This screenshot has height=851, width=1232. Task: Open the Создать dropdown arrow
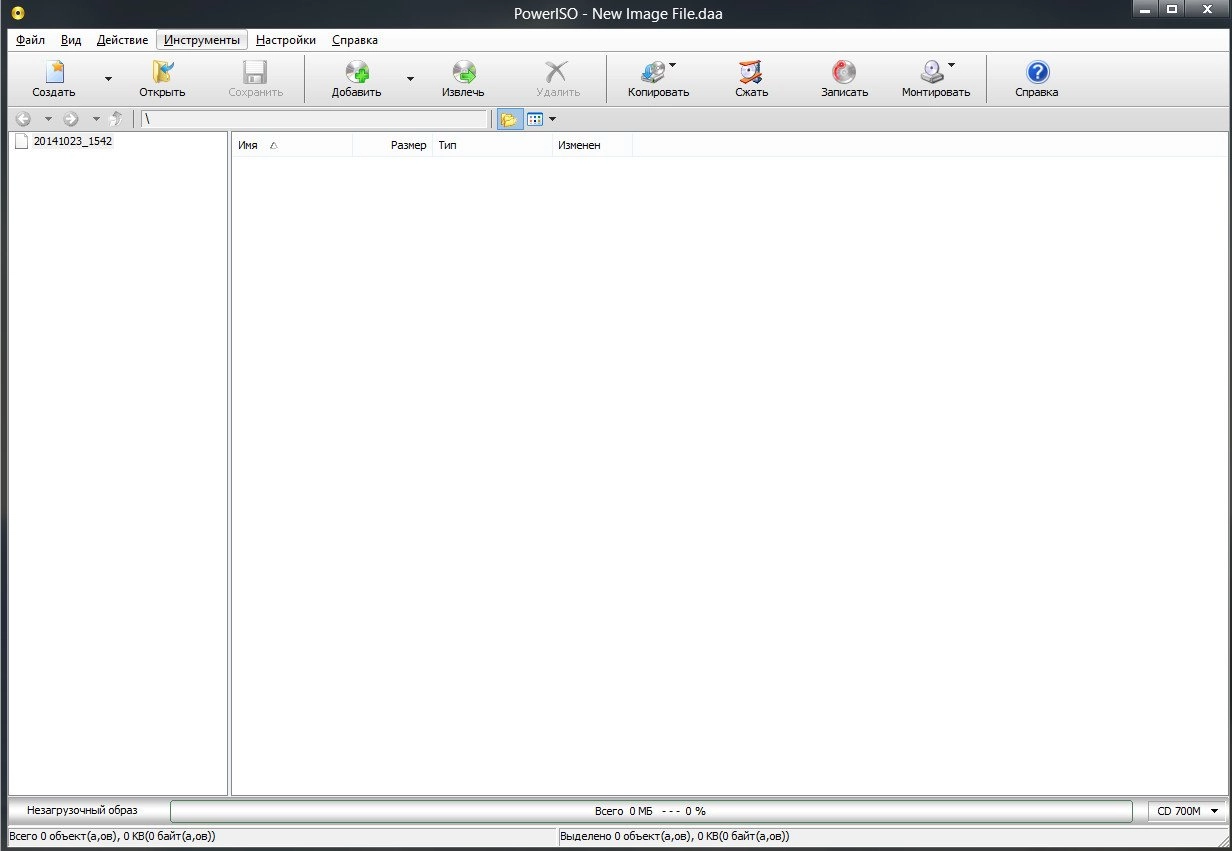coord(108,79)
